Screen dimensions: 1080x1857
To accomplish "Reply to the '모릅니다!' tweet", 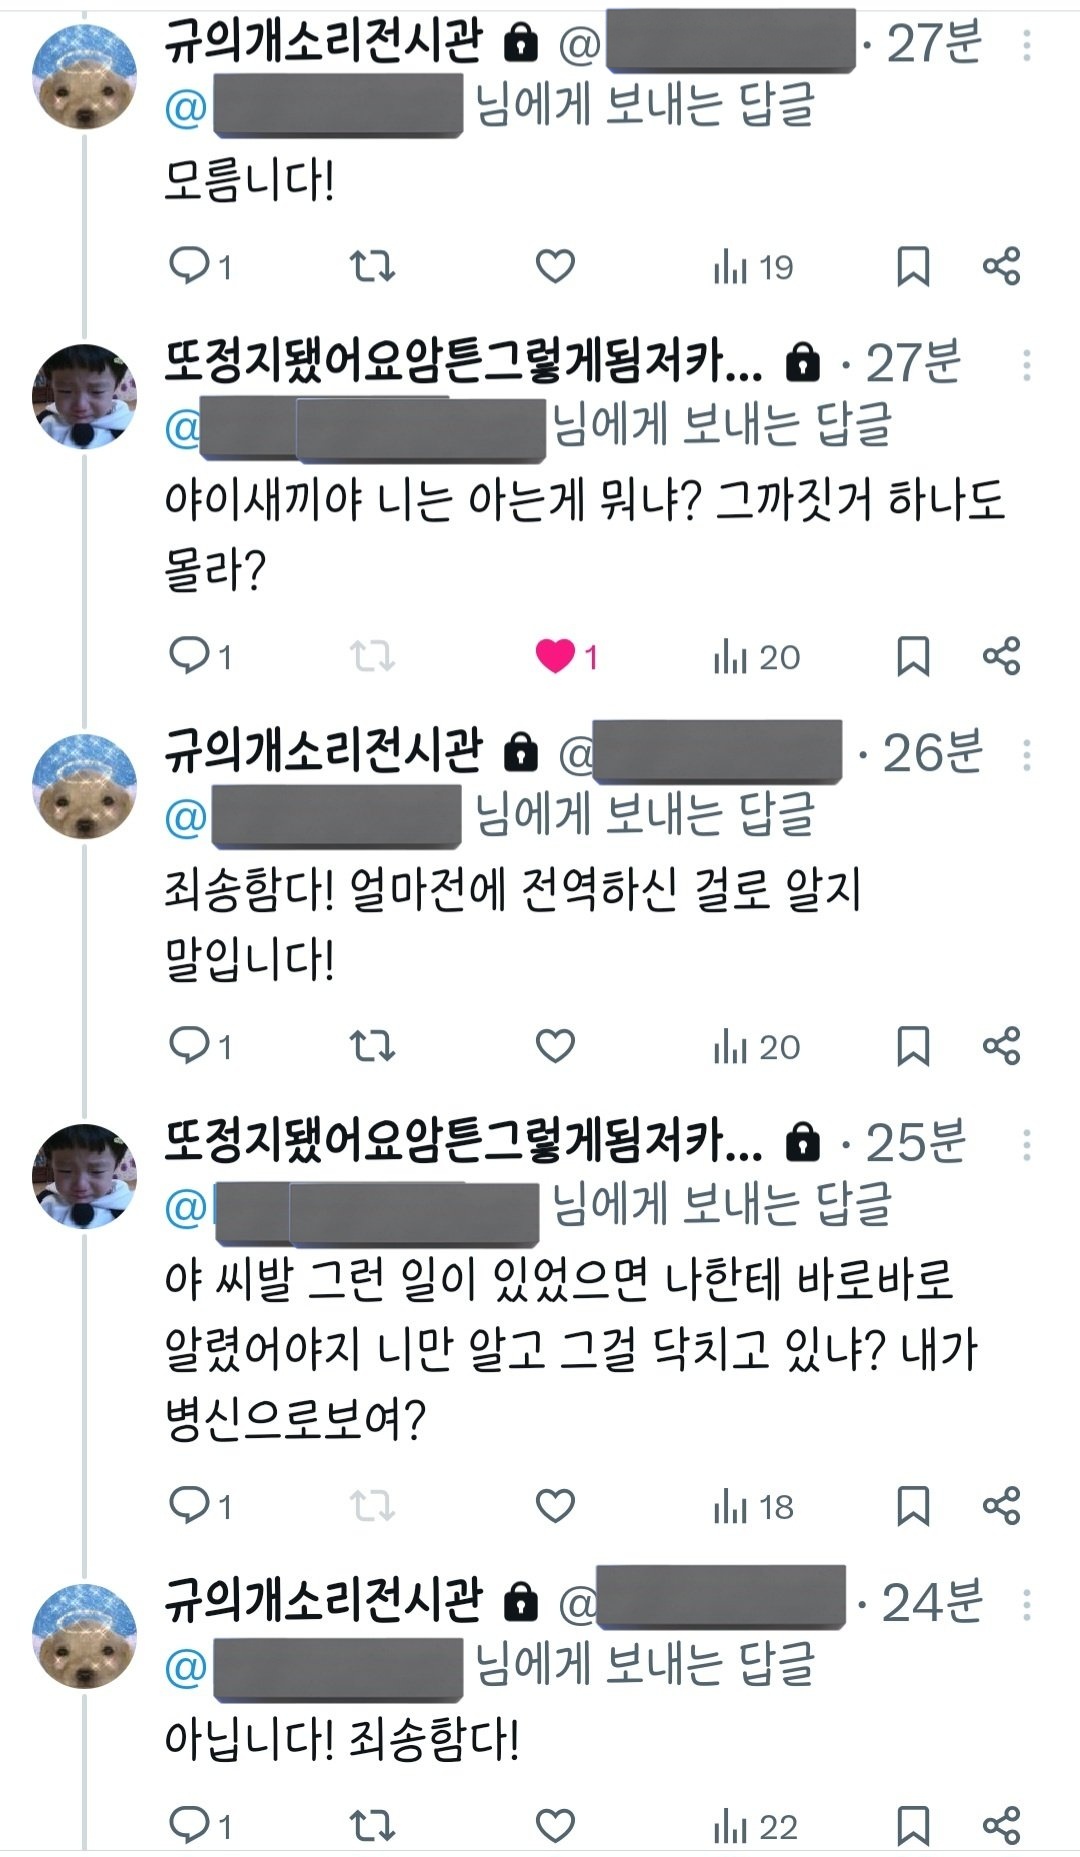I will coord(189,266).
